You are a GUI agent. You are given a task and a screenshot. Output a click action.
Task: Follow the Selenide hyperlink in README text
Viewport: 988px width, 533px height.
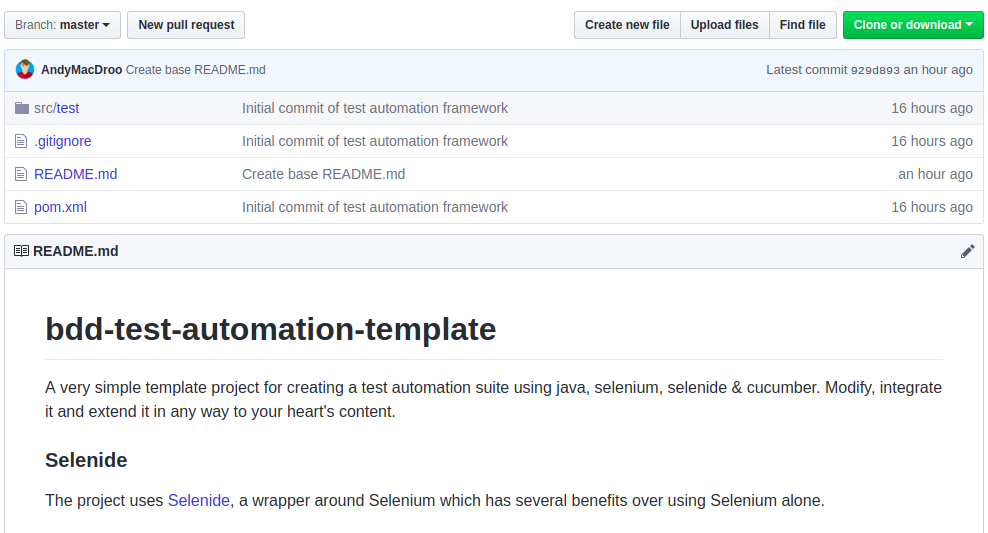pos(199,500)
